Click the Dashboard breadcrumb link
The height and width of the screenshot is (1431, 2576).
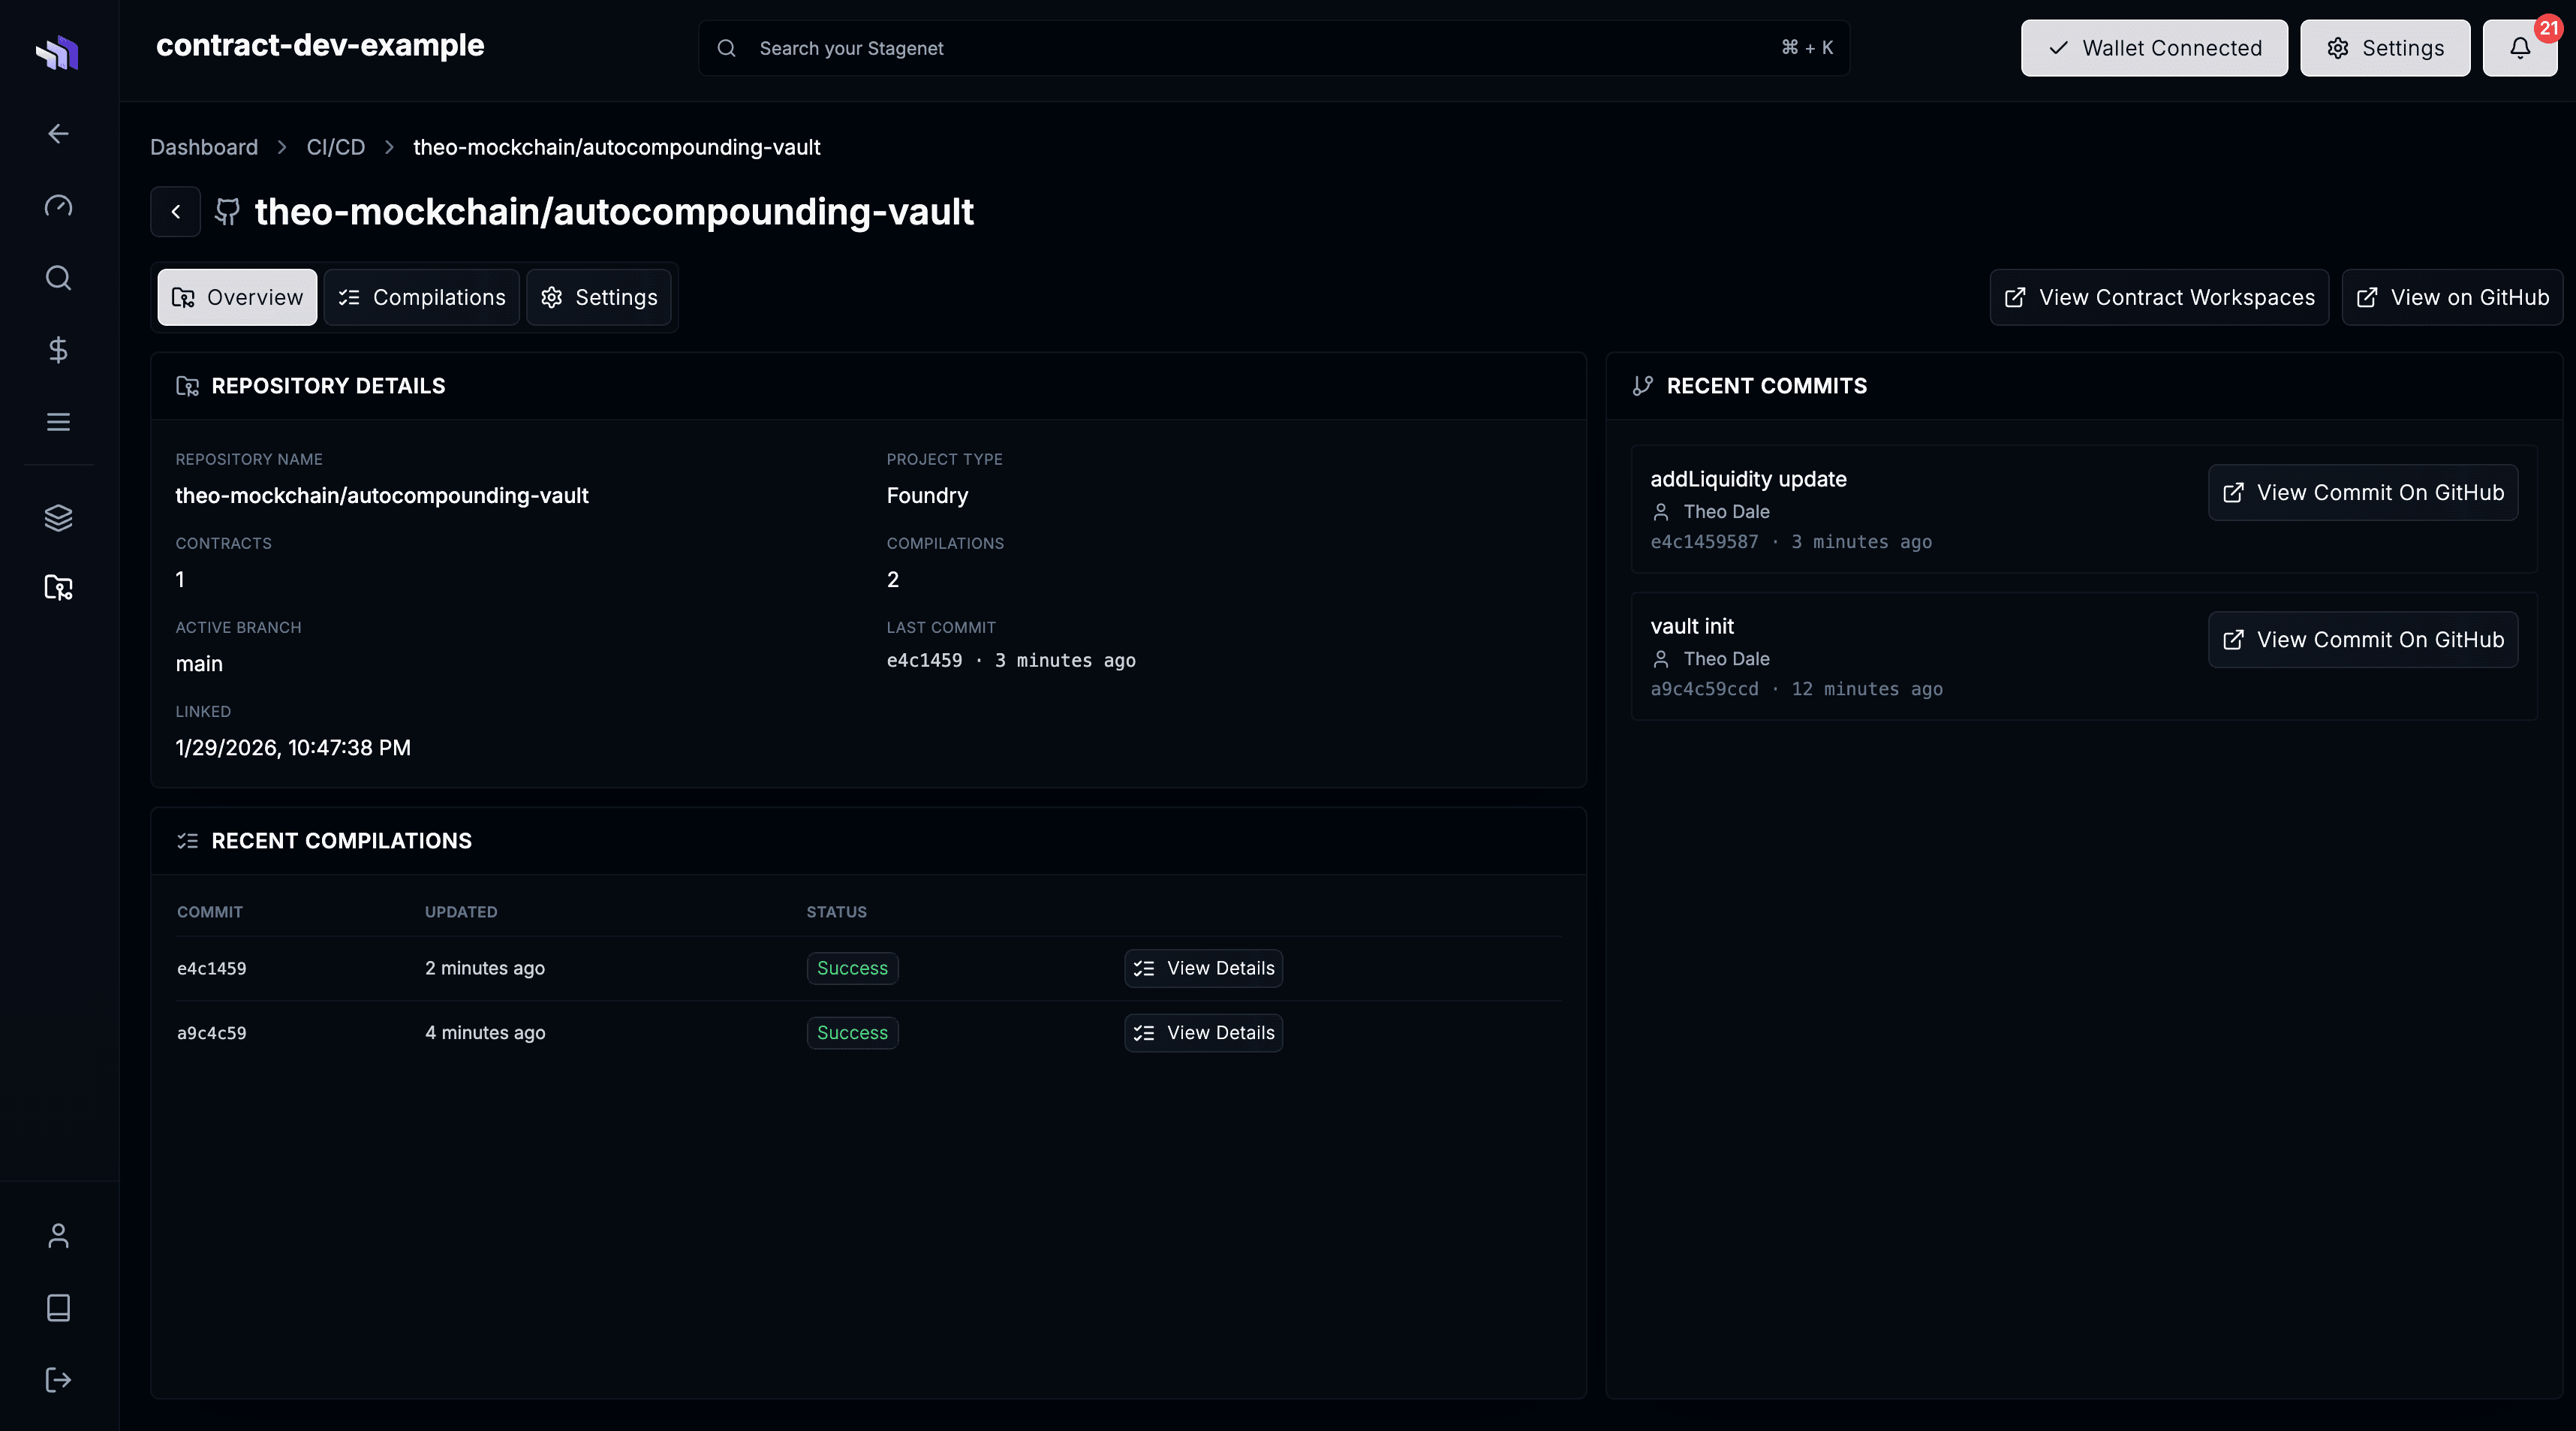coord(203,146)
